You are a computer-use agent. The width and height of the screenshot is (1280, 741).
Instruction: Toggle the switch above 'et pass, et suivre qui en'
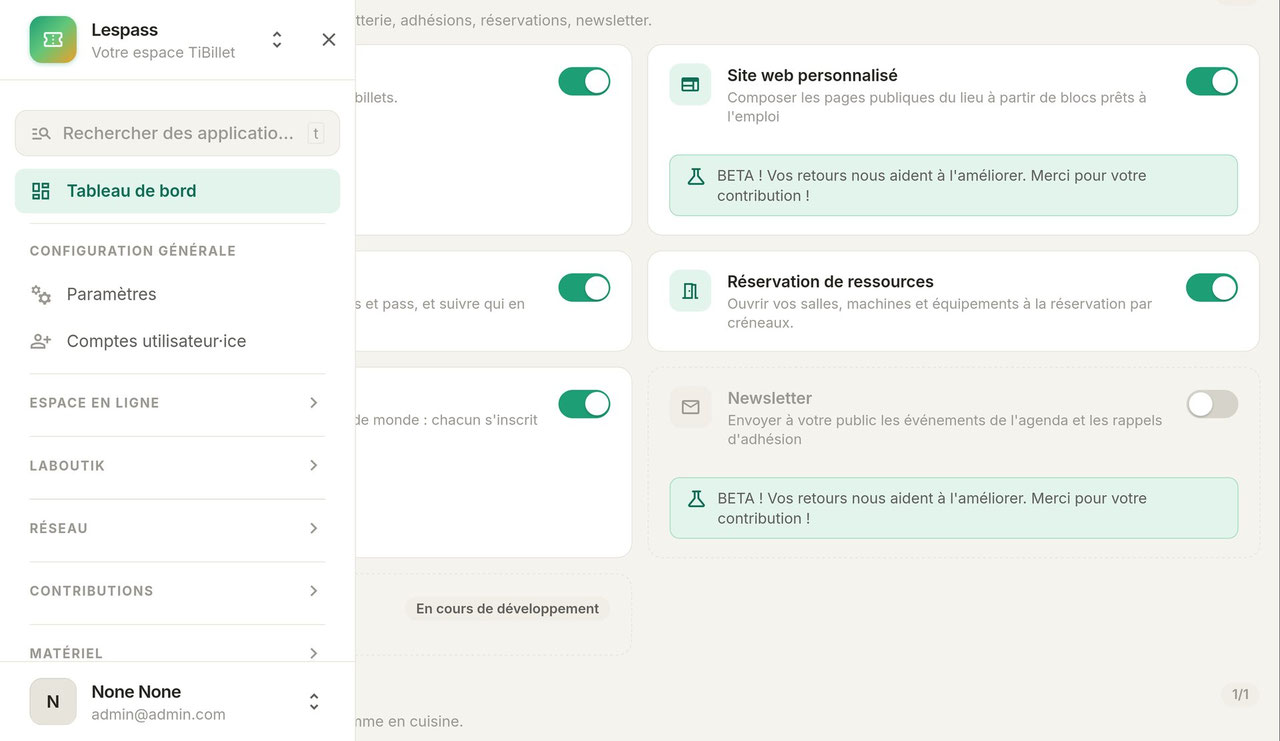click(584, 288)
